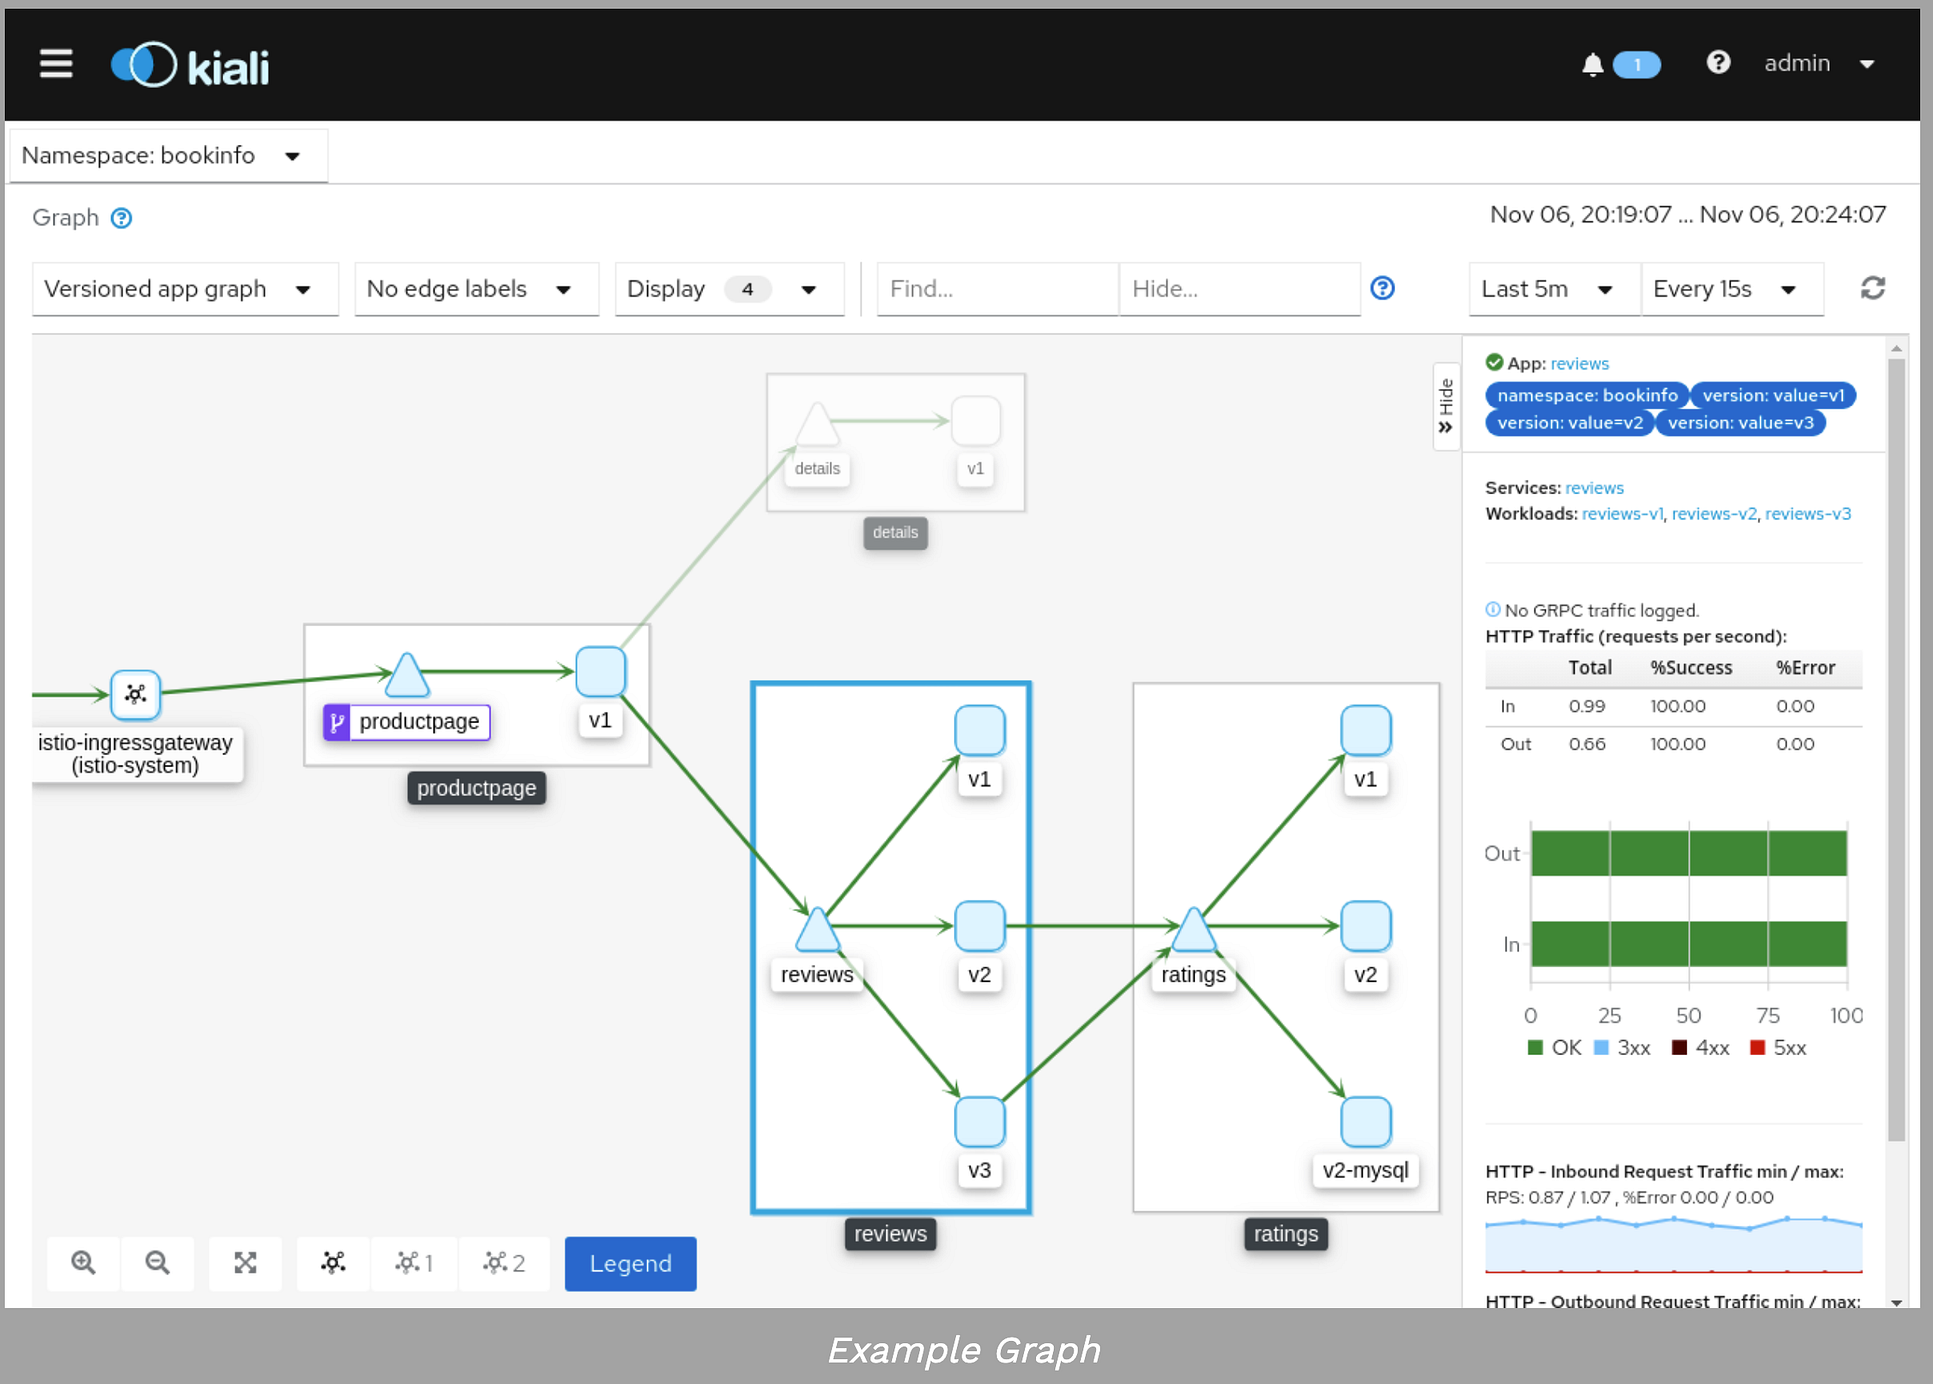This screenshot has height=1384, width=1933.
Task: Click the reviews service link
Action: click(x=1594, y=488)
